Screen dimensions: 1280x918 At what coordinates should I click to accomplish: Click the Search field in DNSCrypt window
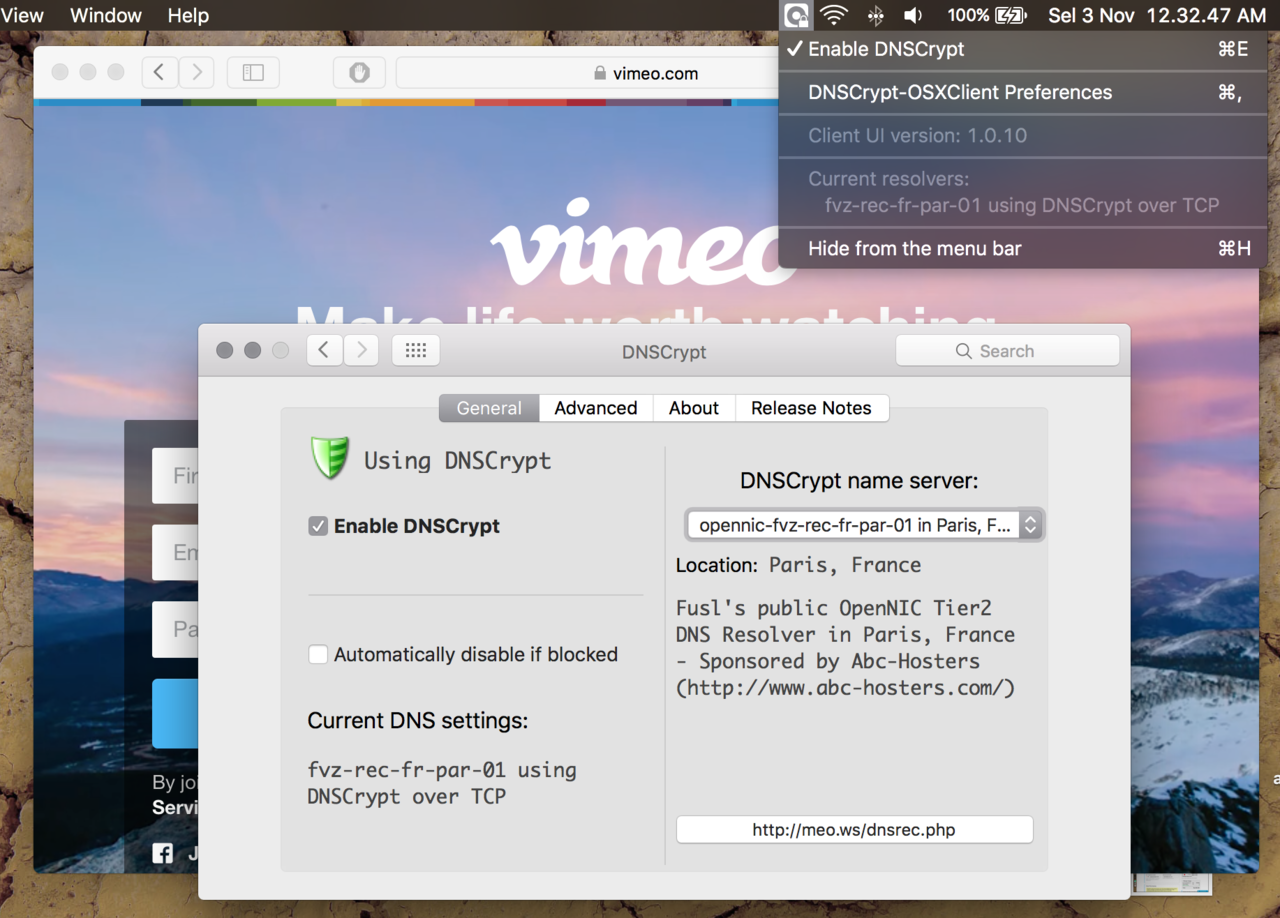coord(1007,351)
